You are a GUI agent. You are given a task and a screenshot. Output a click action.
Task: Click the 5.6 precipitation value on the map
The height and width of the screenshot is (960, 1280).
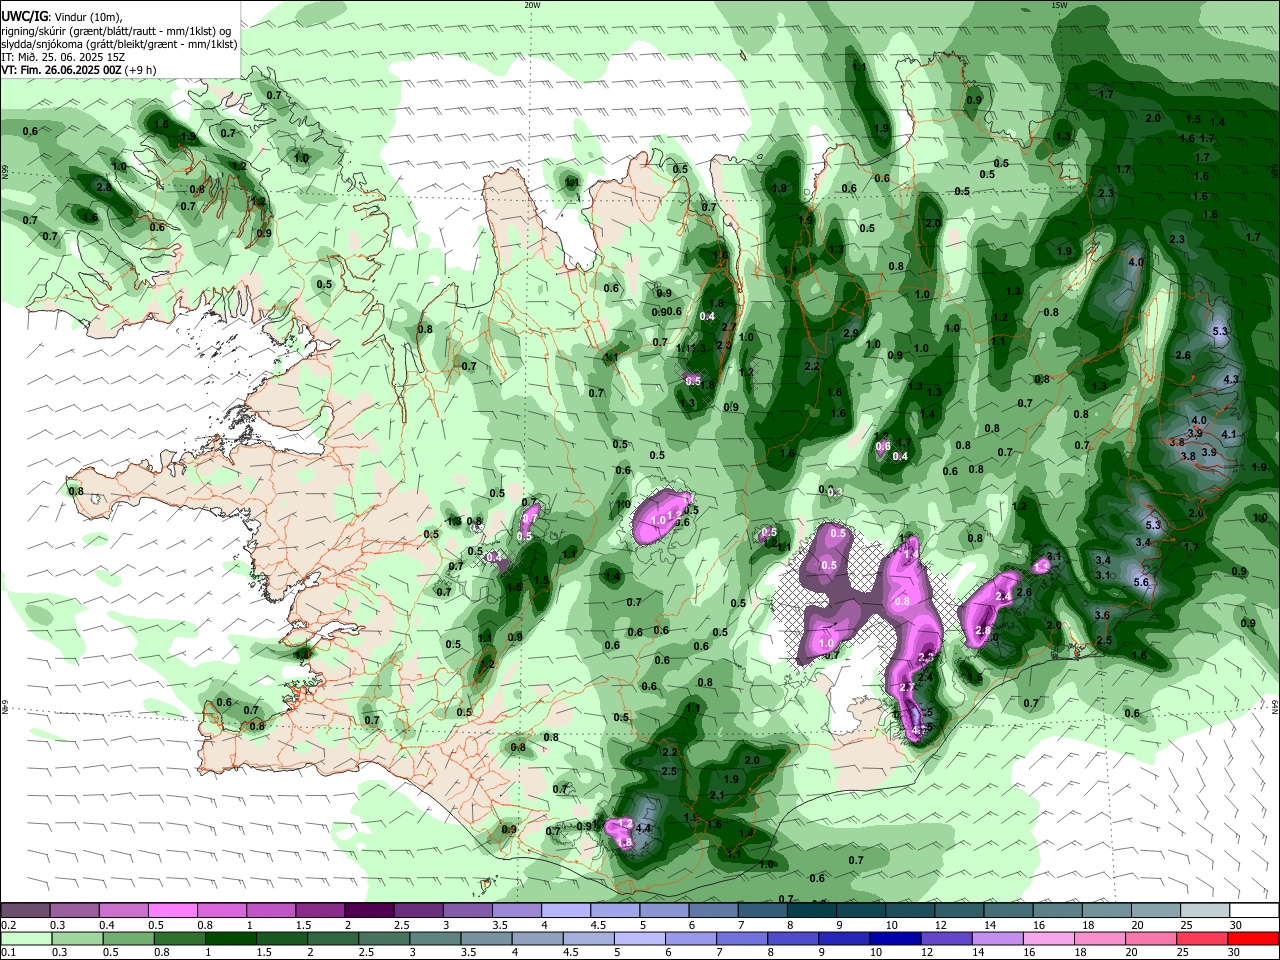(x=1140, y=582)
